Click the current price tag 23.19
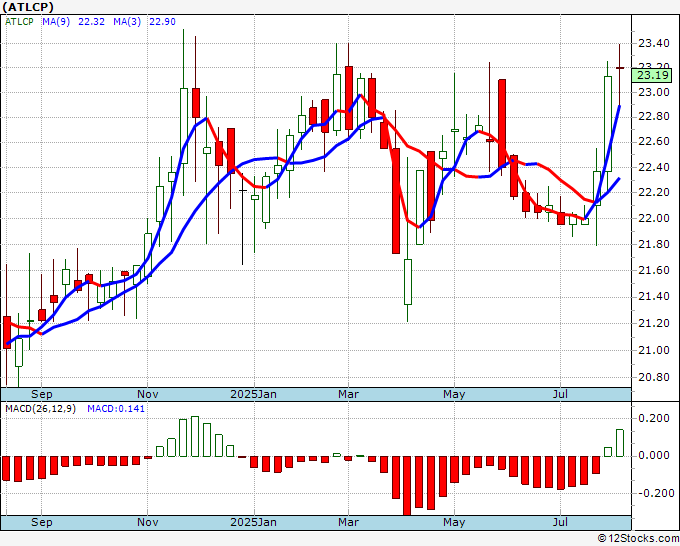680x546 pixels. [x=653, y=75]
